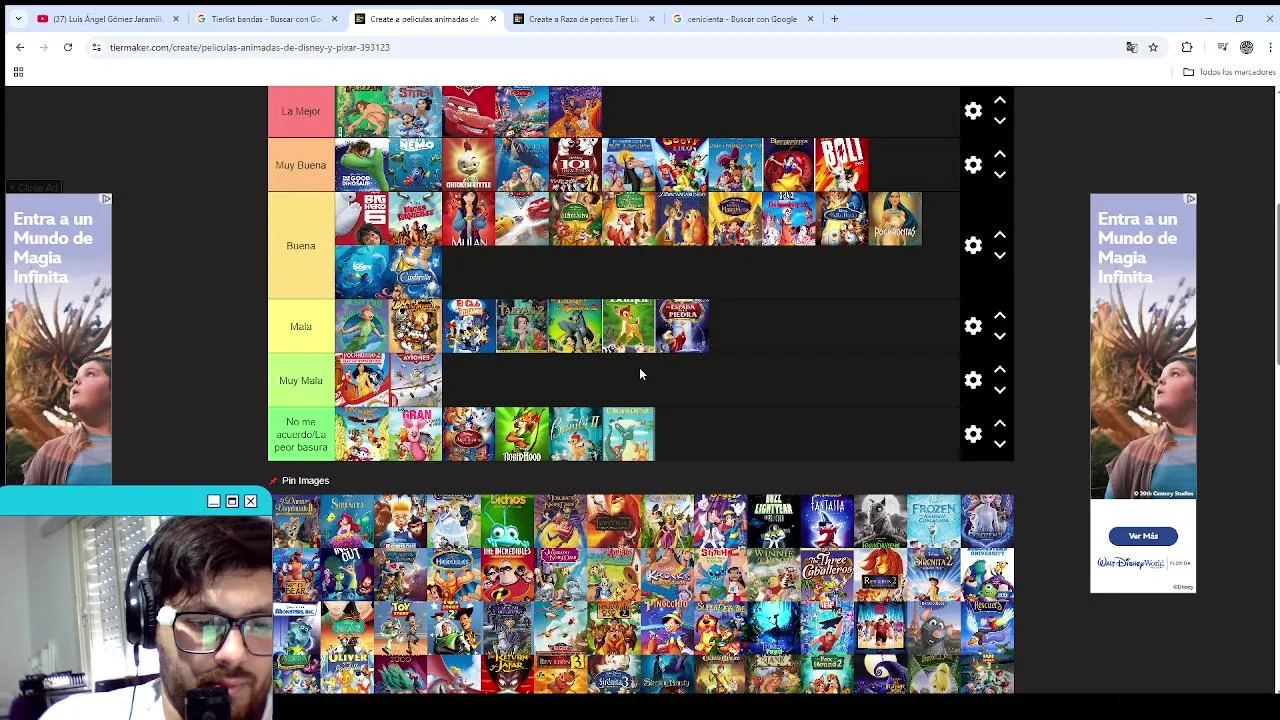Reload the current page
The image size is (1280, 720).
point(68,47)
